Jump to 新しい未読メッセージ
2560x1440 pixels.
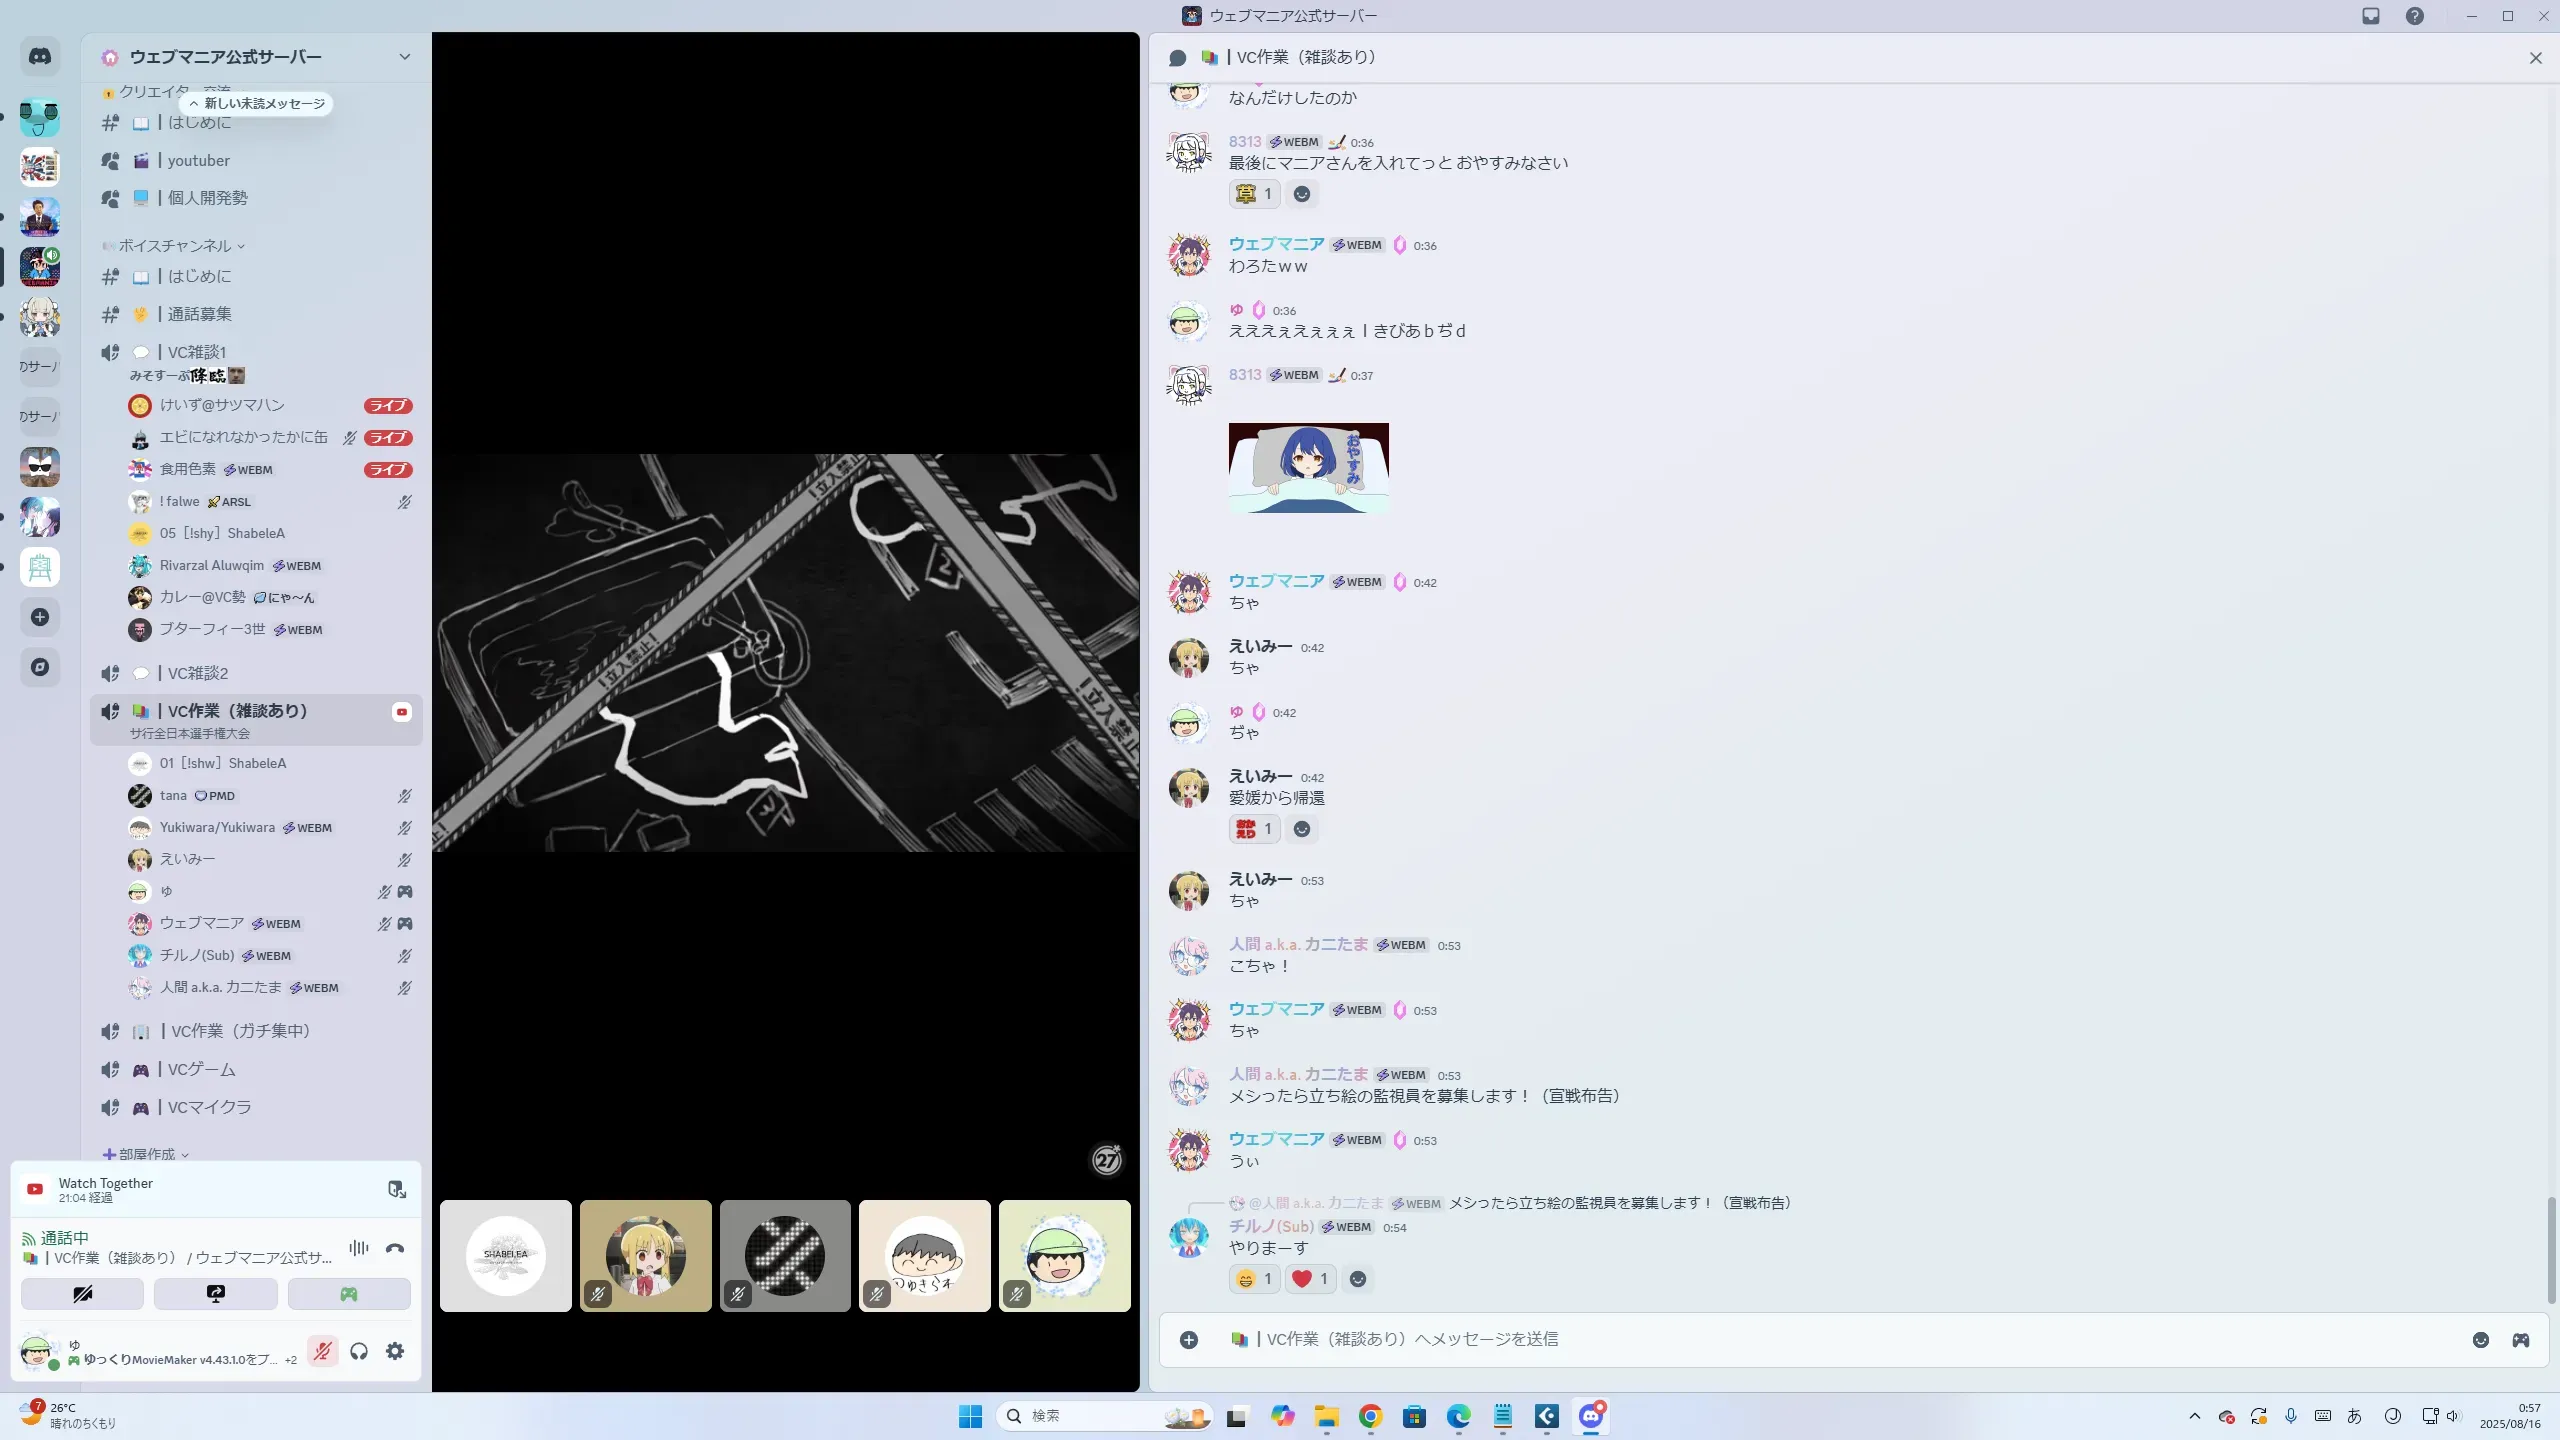pos(257,104)
